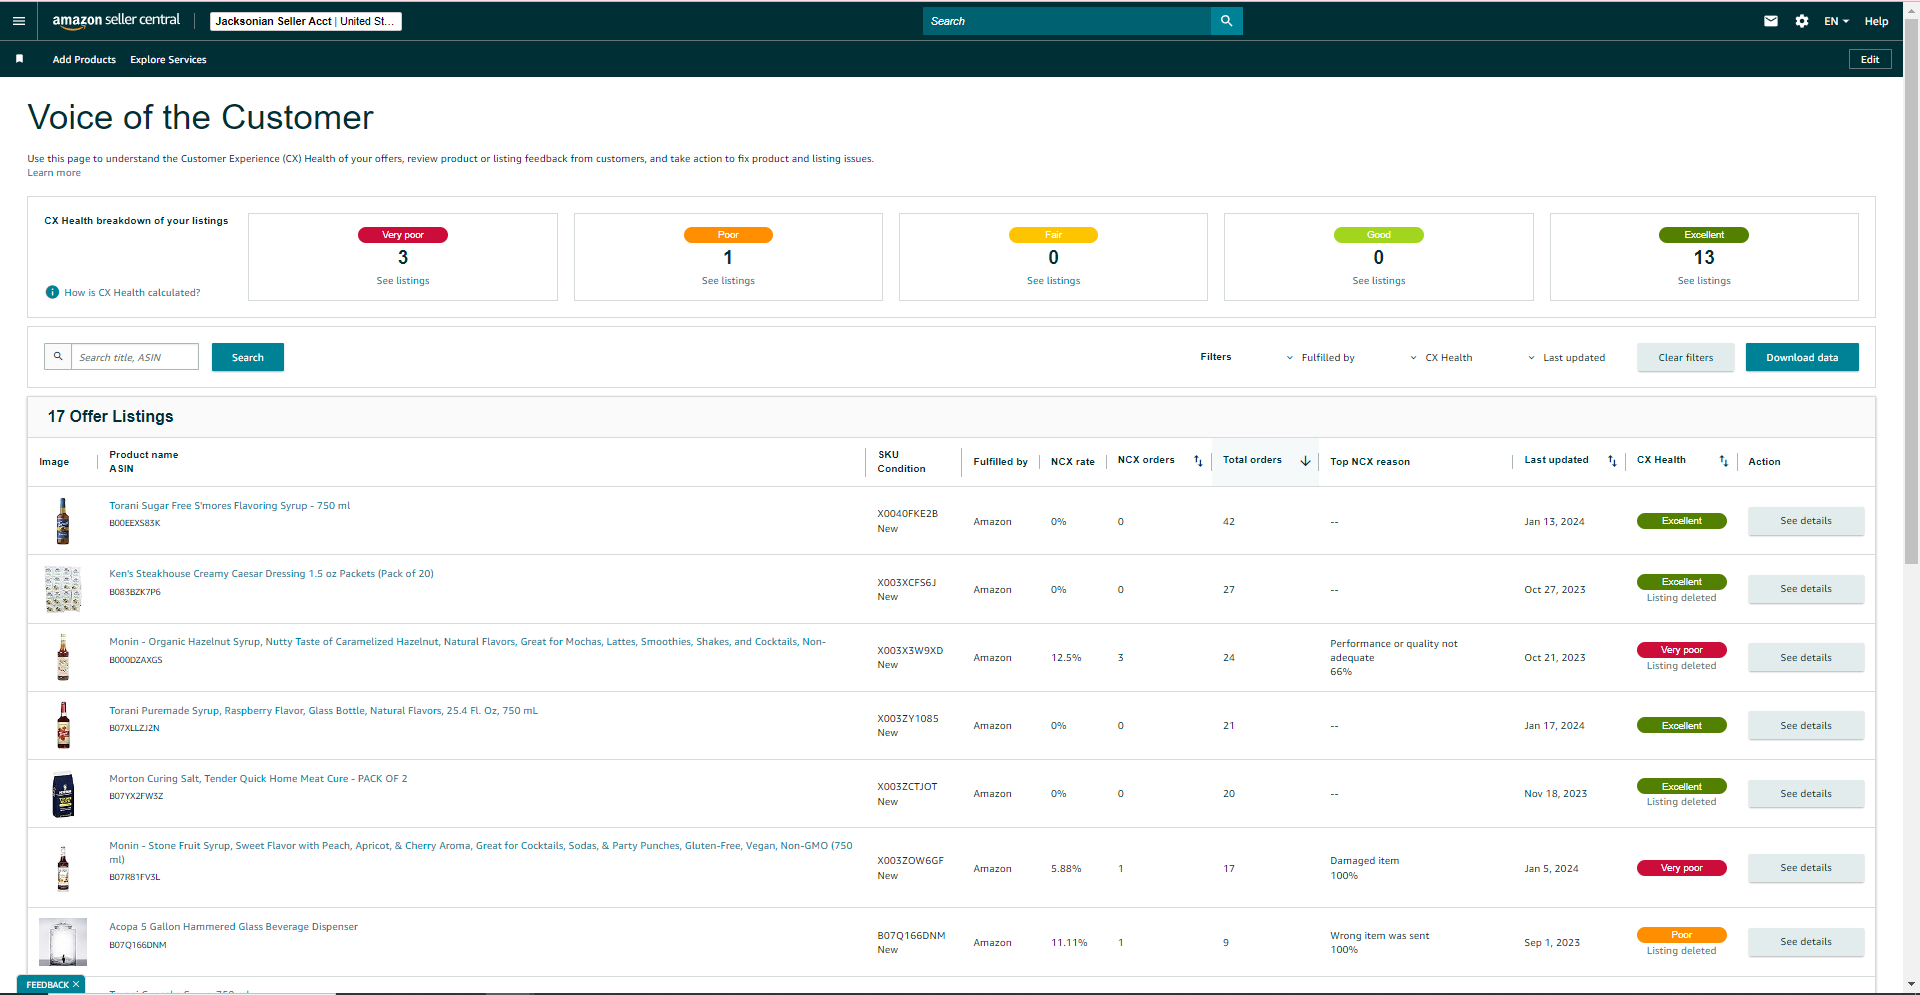1920x995 pixels.
Task: Open the EN language dropdown
Action: point(1836,21)
